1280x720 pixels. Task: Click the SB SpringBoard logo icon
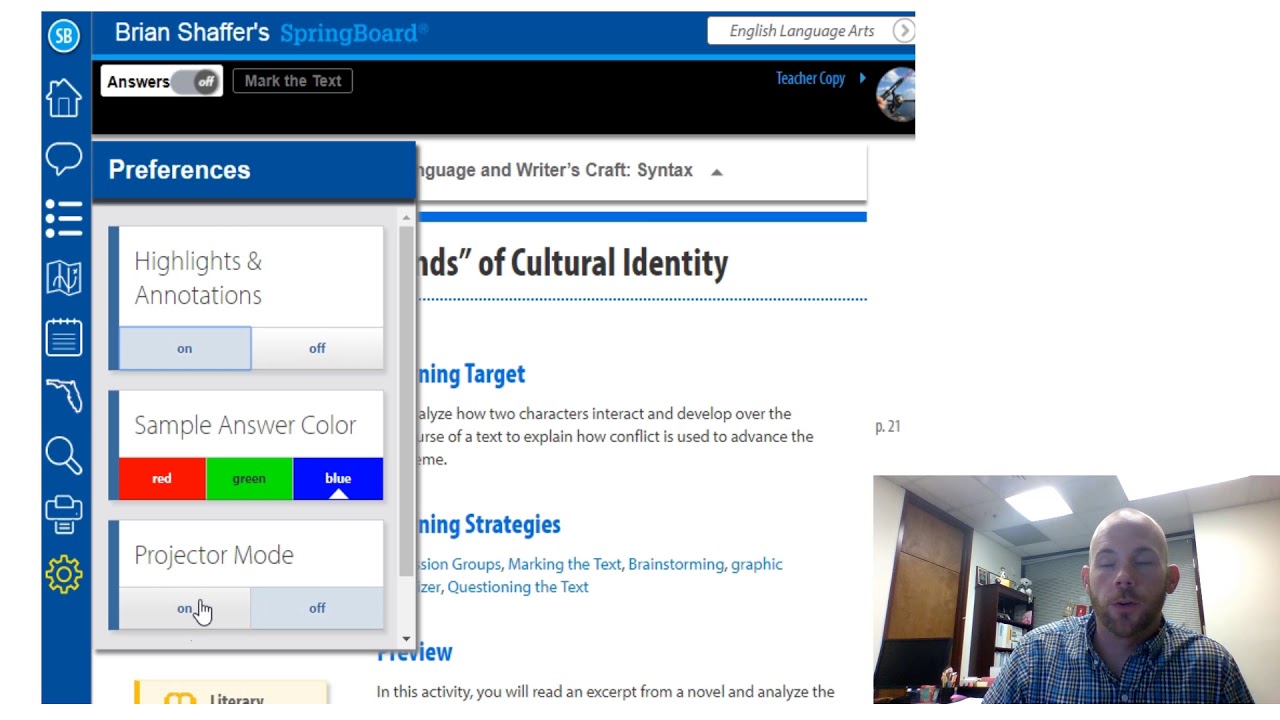click(64, 36)
